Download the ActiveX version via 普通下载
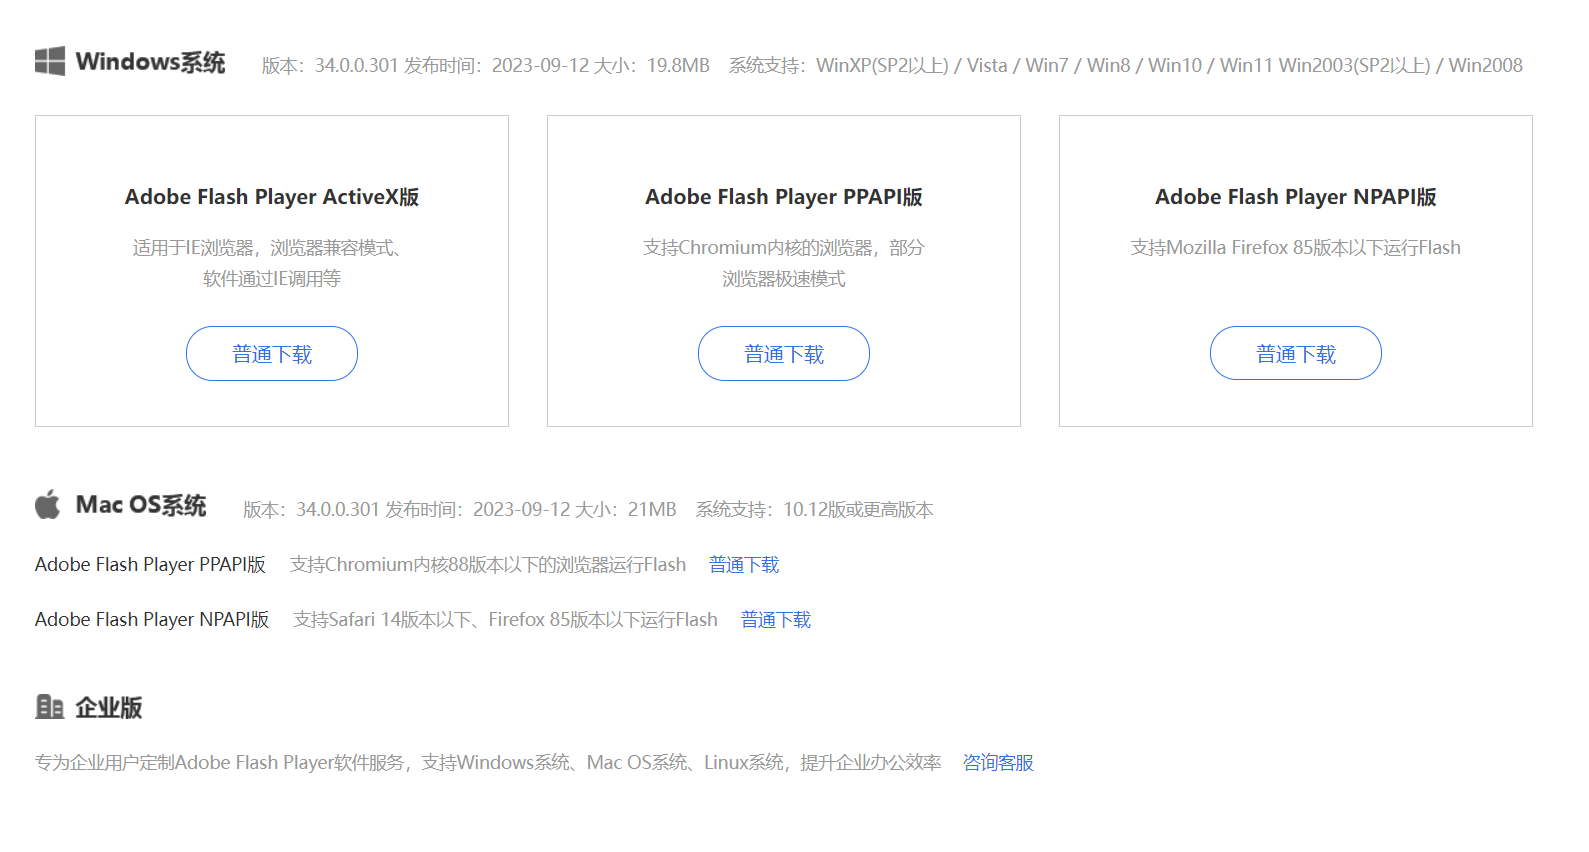1589x852 pixels. pos(272,354)
